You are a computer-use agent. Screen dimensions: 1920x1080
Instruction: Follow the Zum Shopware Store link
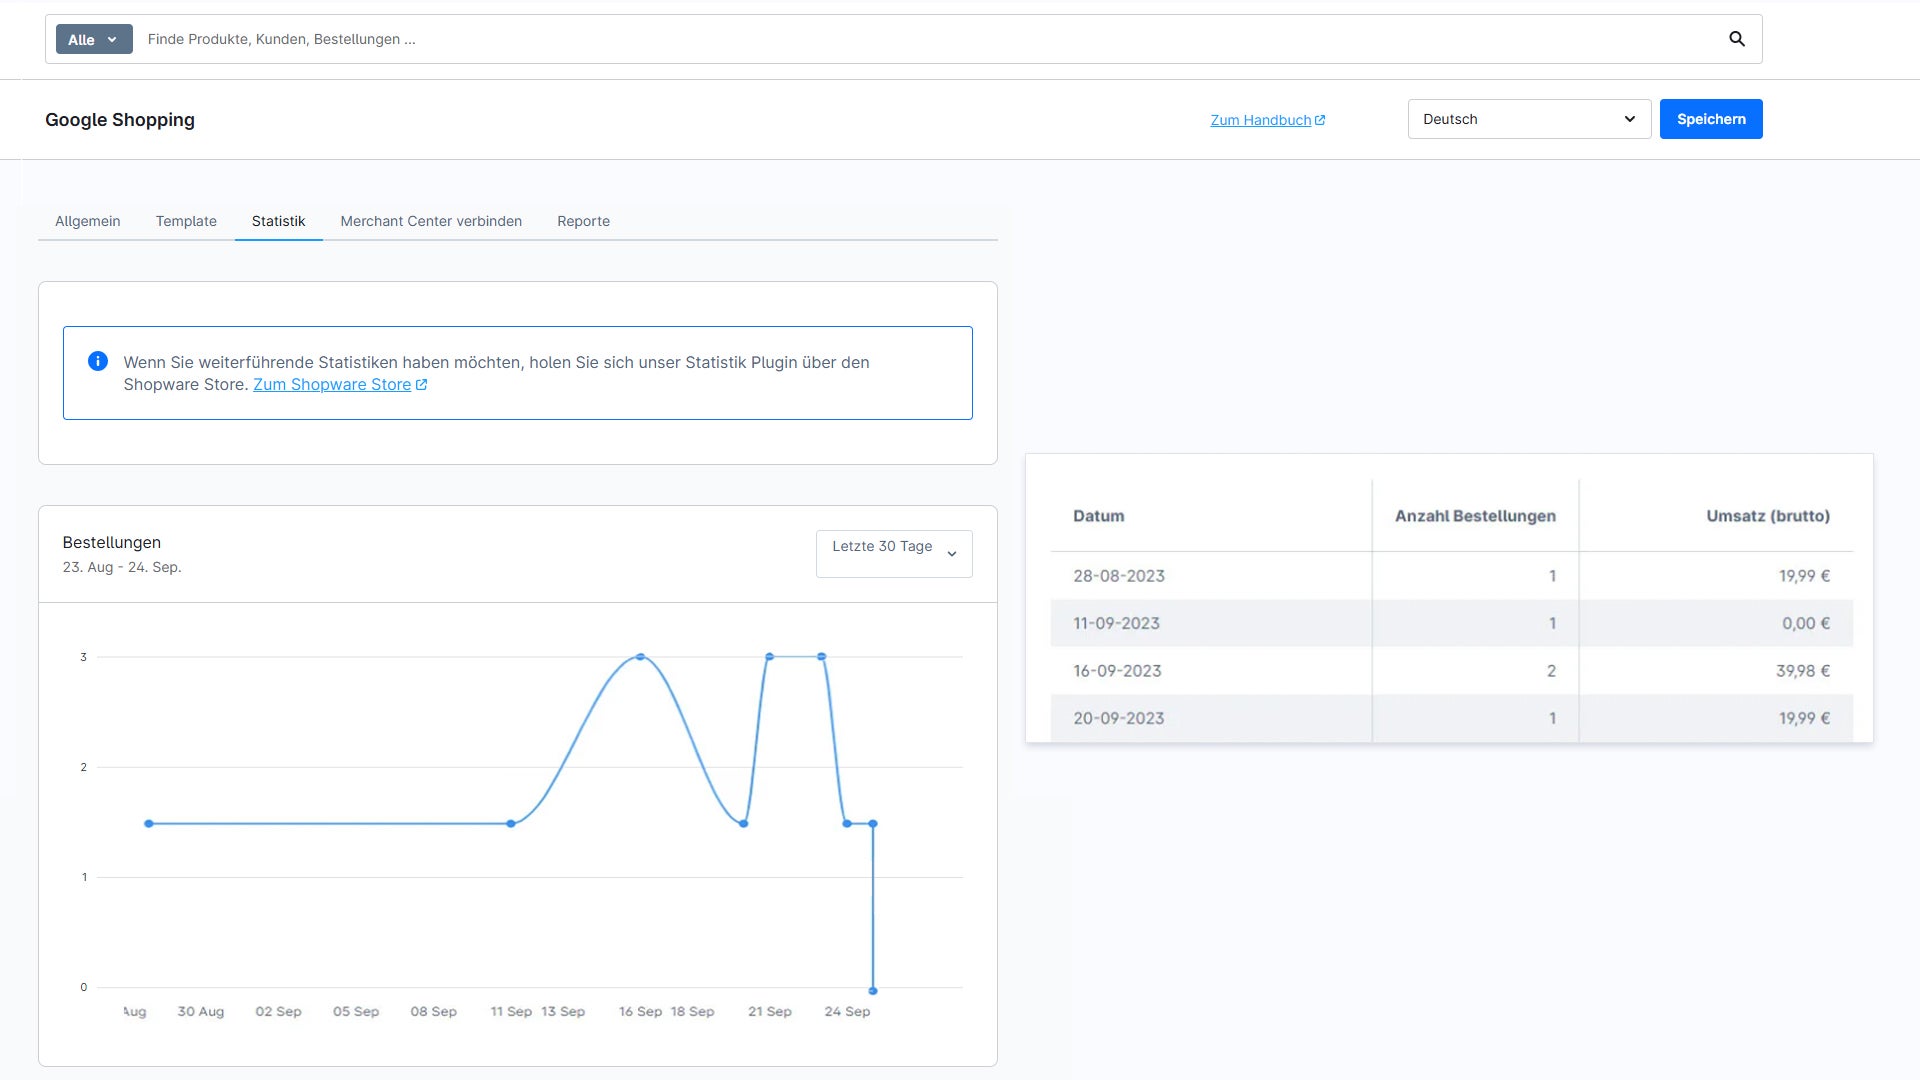click(332, 385)
